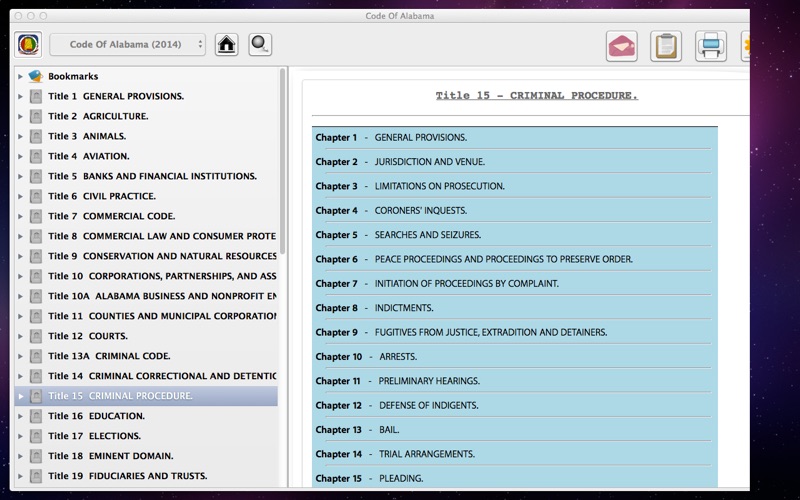Select Title 1 GENERAL PROVISIONS in sidebar

[116, 96]
